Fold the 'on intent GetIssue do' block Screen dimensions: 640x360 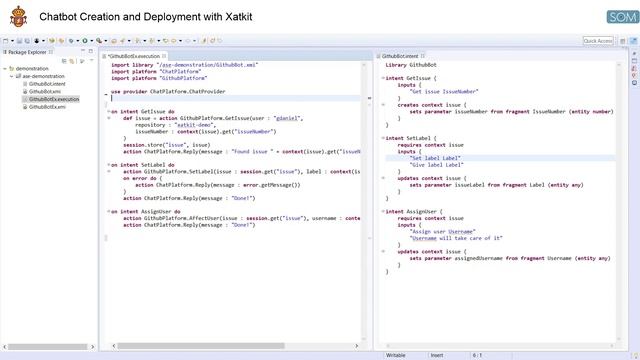[x=109, y=111]
